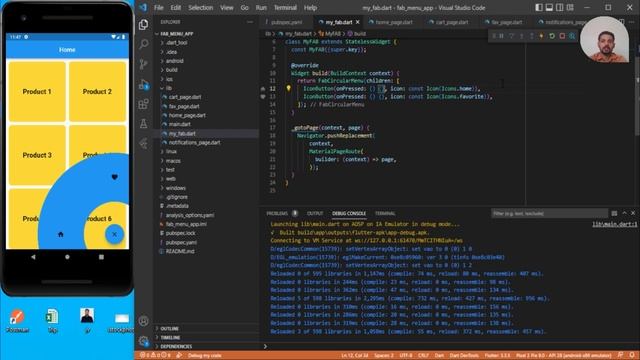Open the Source Control view
Viewport: 640px width, 360px height.
point(144,64)
